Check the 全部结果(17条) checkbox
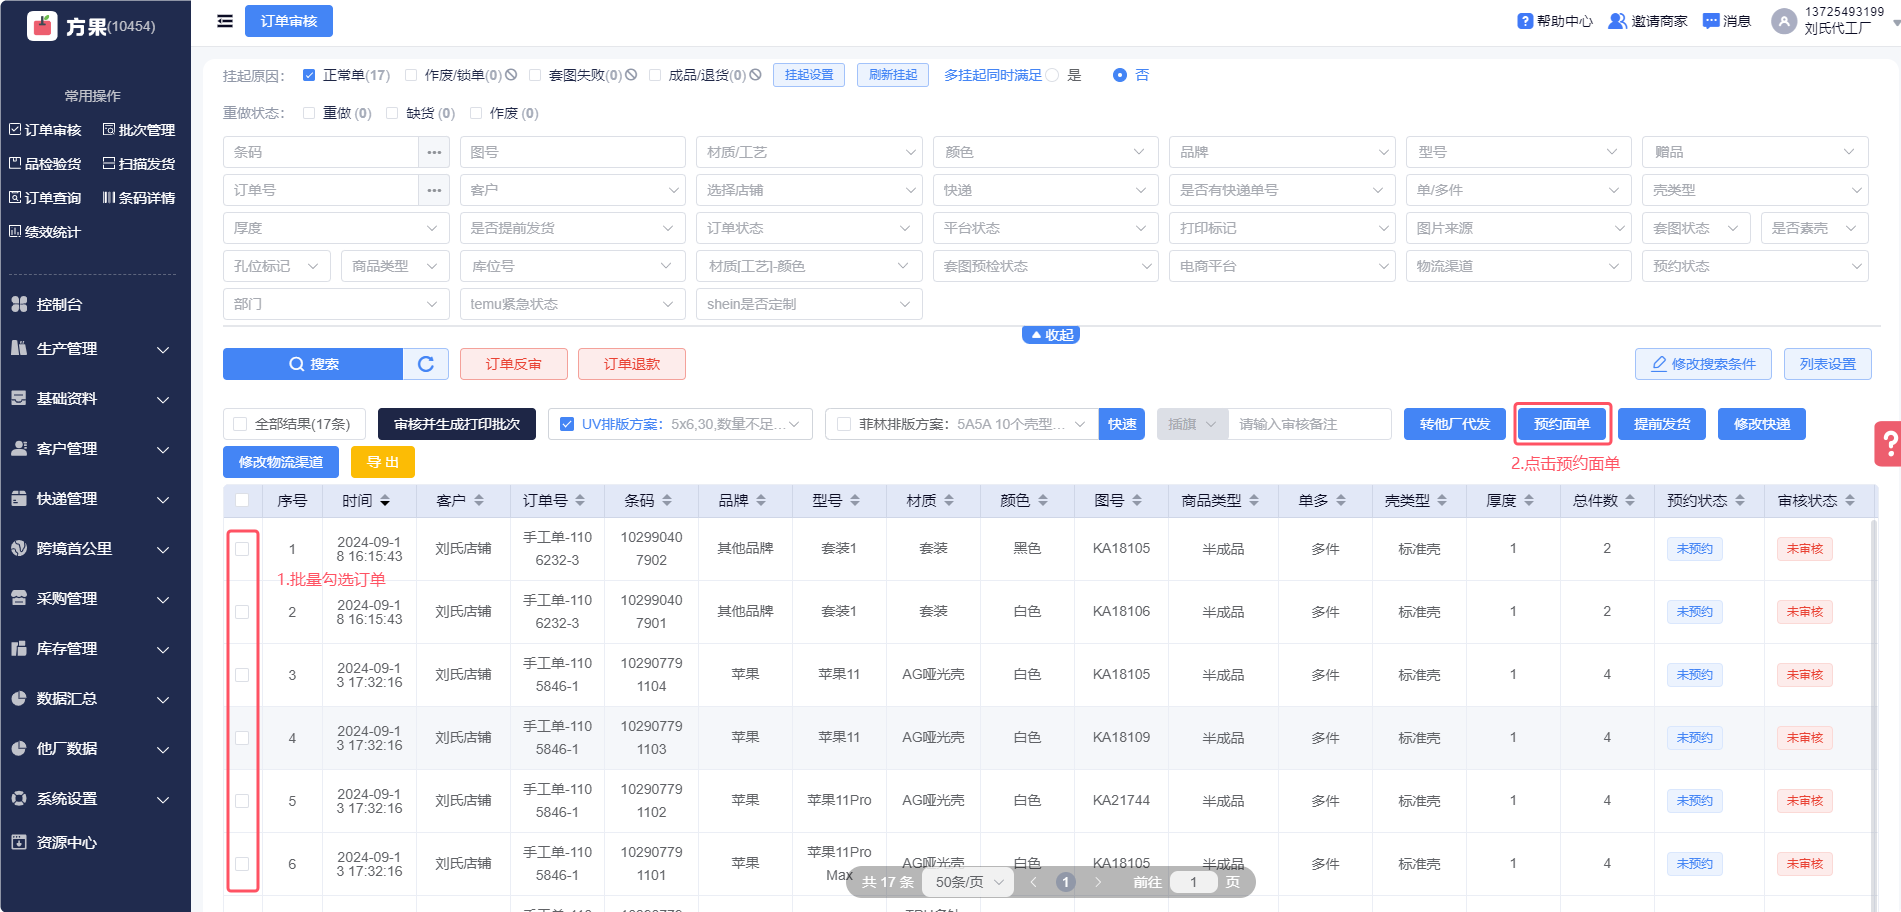The width and height of the screenshot is (1901, 912). 240,424
